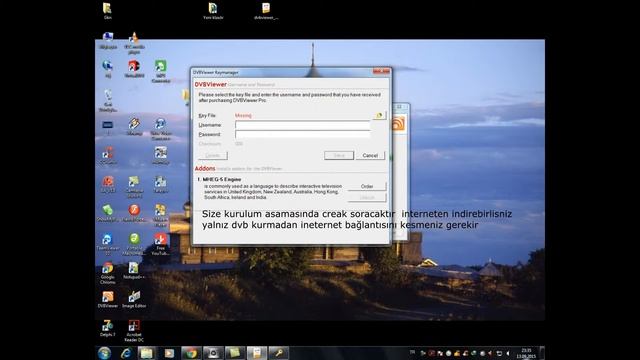Open Sticky Notes from the taskbar
The height and width of the screenshot is (360, 640).
235,353
